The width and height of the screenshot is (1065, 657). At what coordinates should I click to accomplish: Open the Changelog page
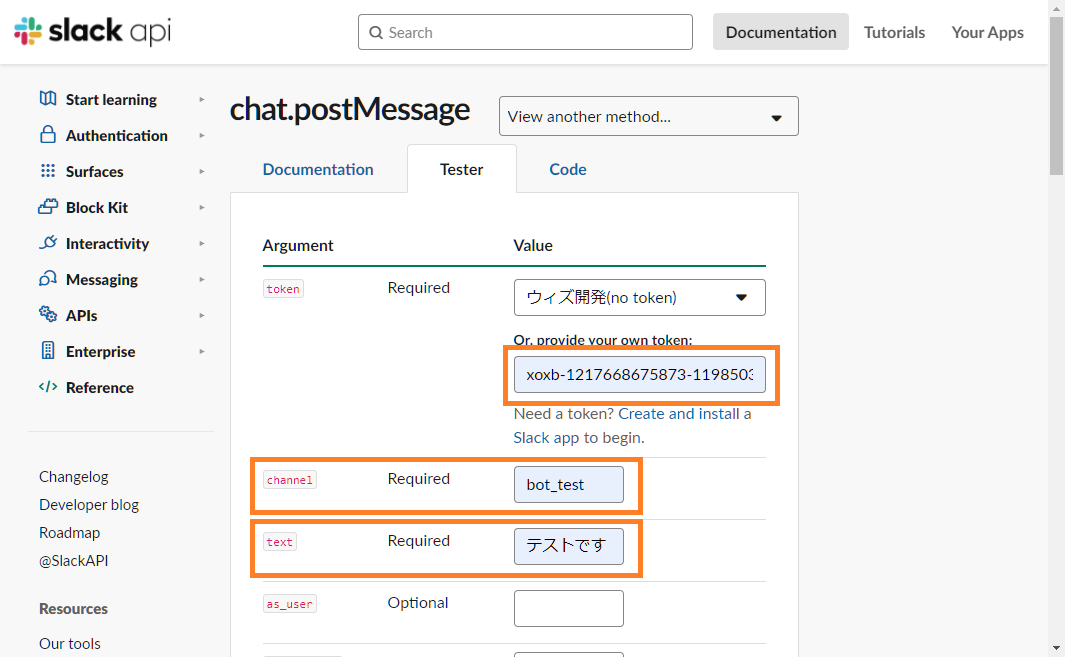73,476
